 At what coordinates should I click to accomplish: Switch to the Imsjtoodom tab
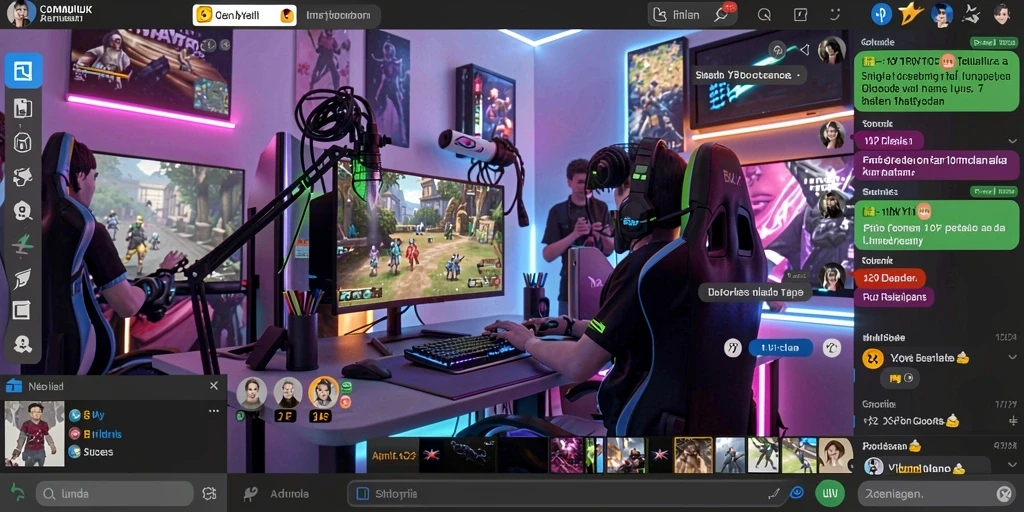point(338,15)
